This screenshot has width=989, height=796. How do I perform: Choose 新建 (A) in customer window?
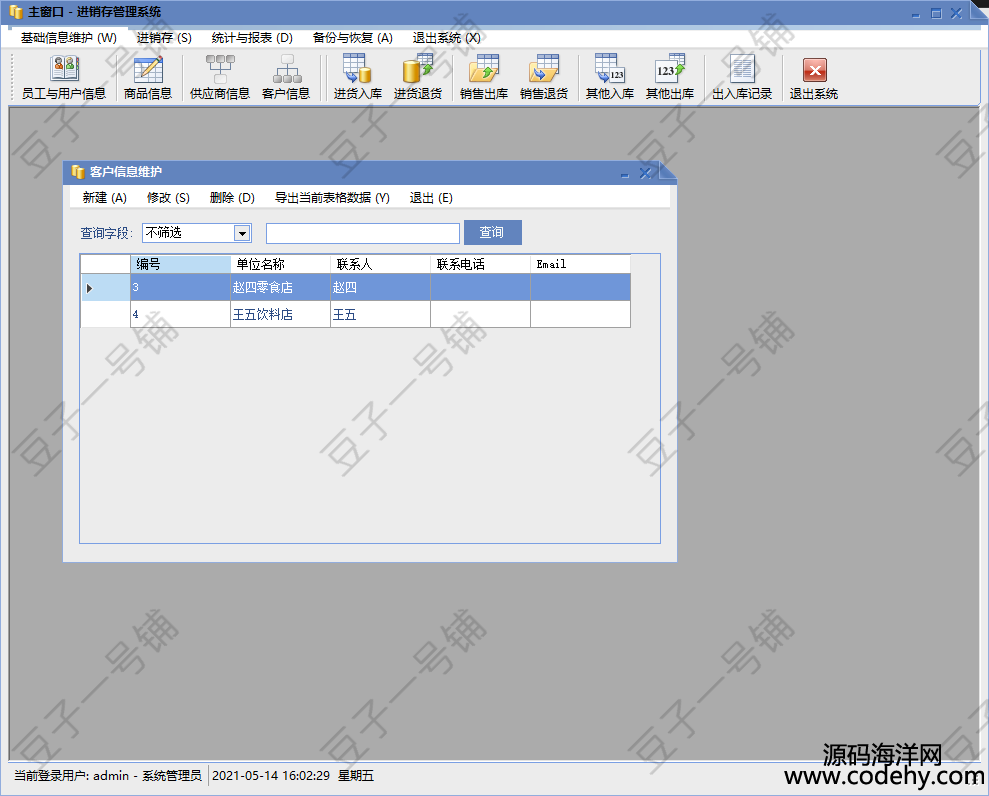point(105,198)
